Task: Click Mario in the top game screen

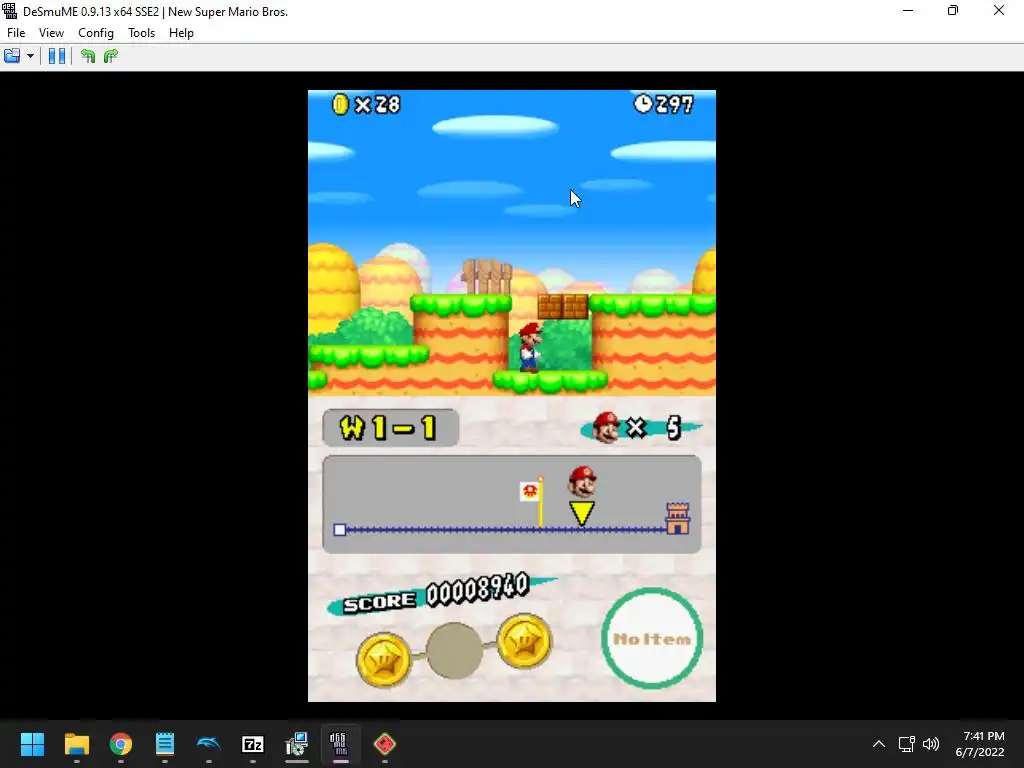Action: [530, 347]
